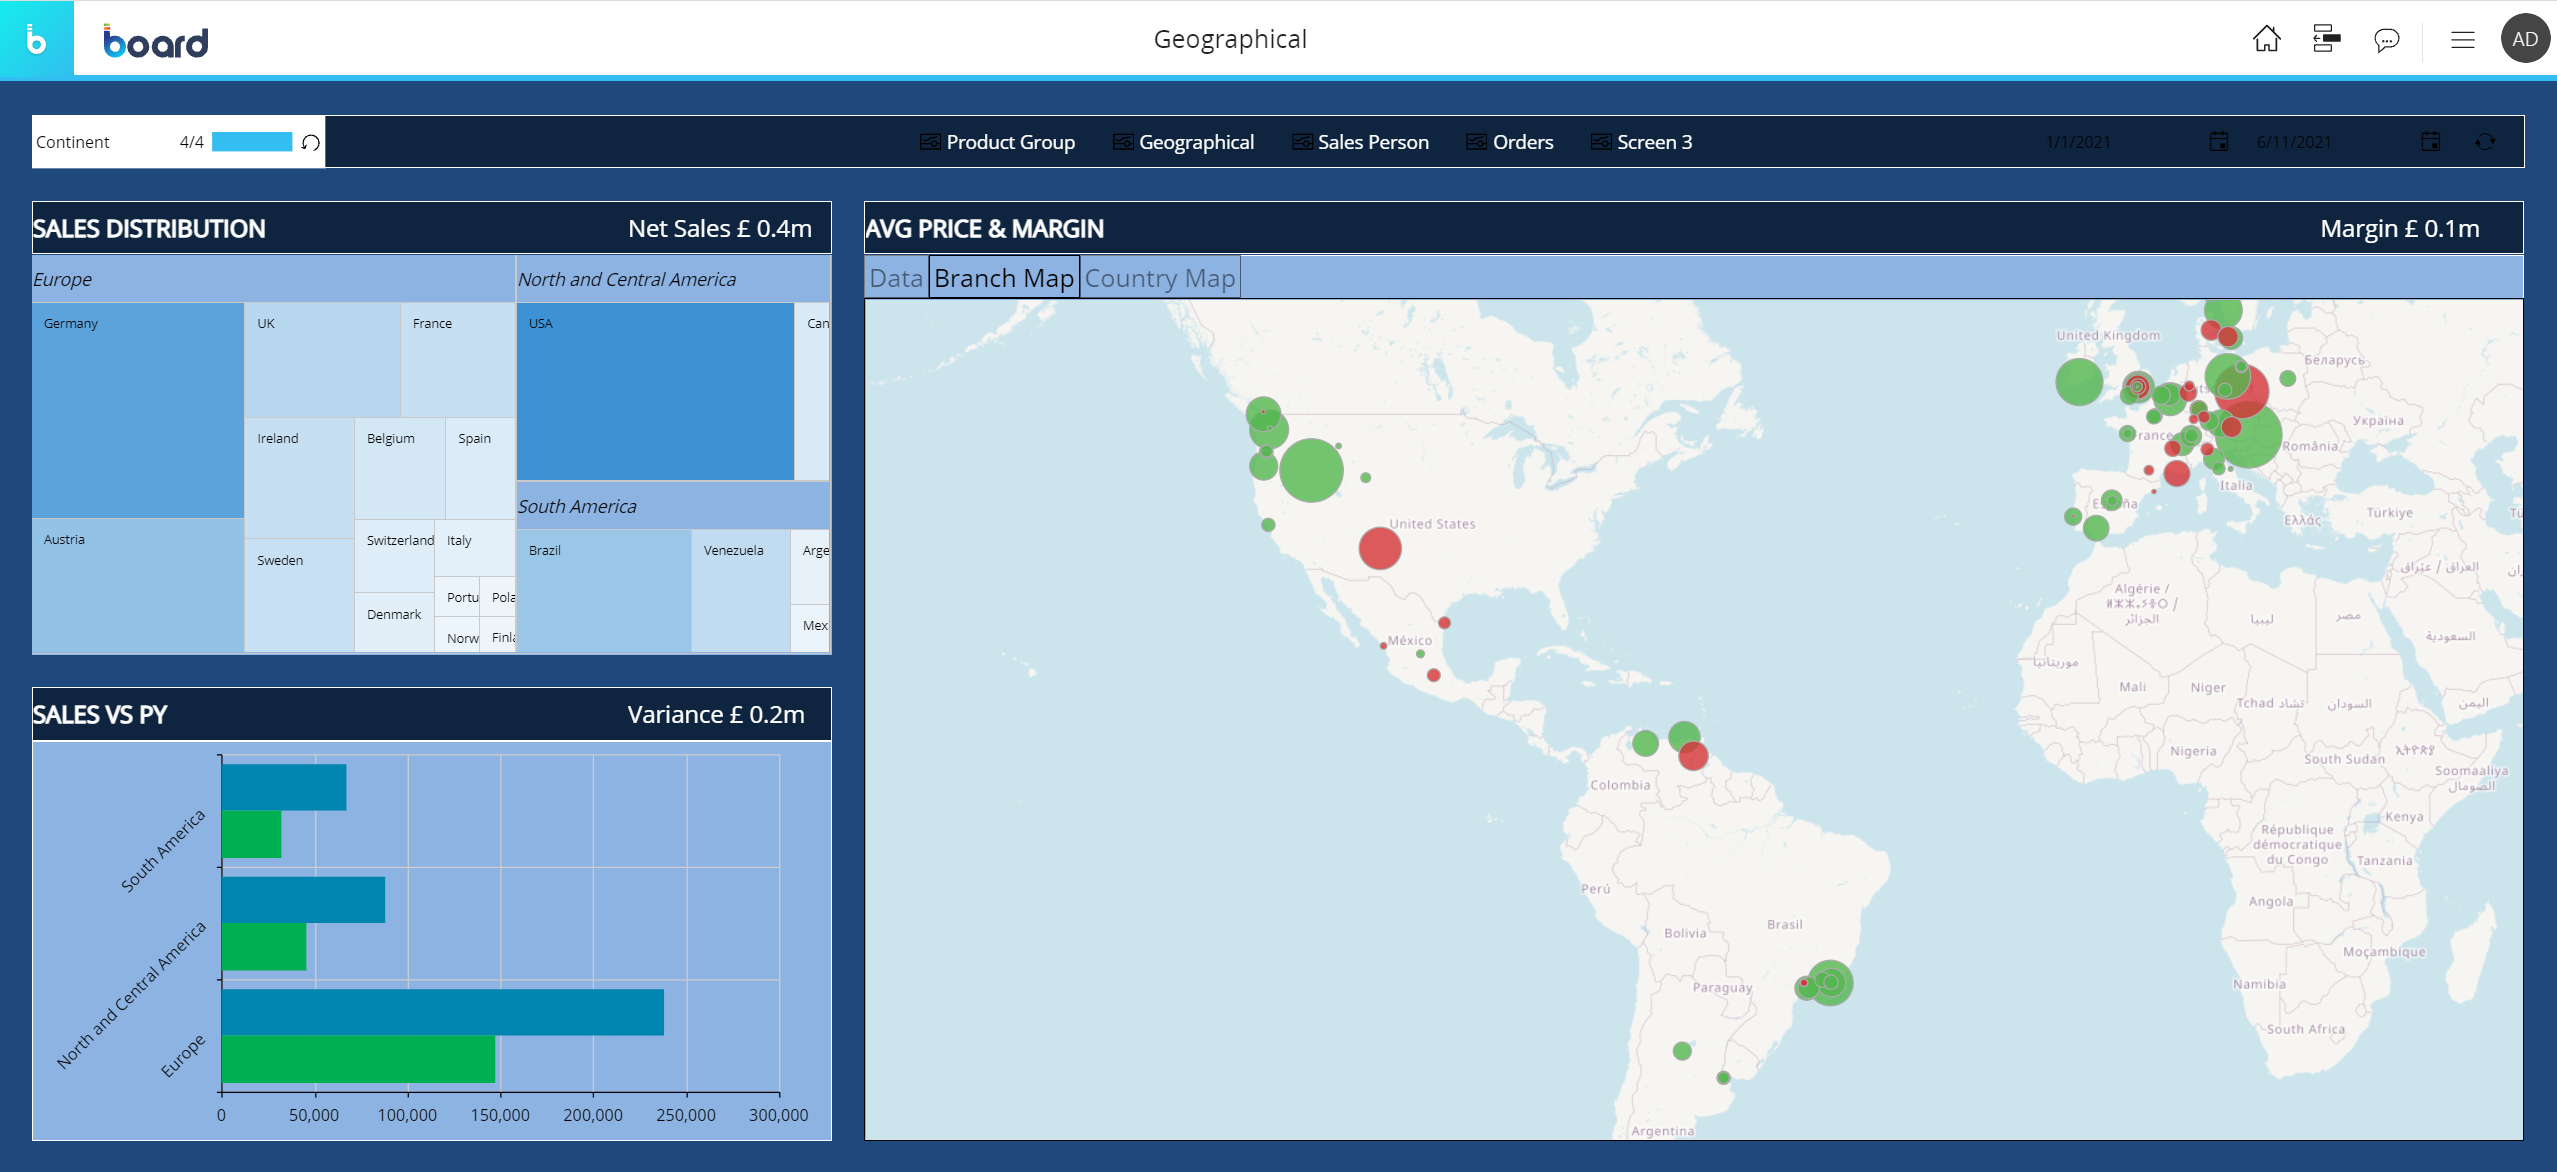Screen dimensions: 2557x1172
Task: Open the presentations panel icon
Action: coord(2326,40)
